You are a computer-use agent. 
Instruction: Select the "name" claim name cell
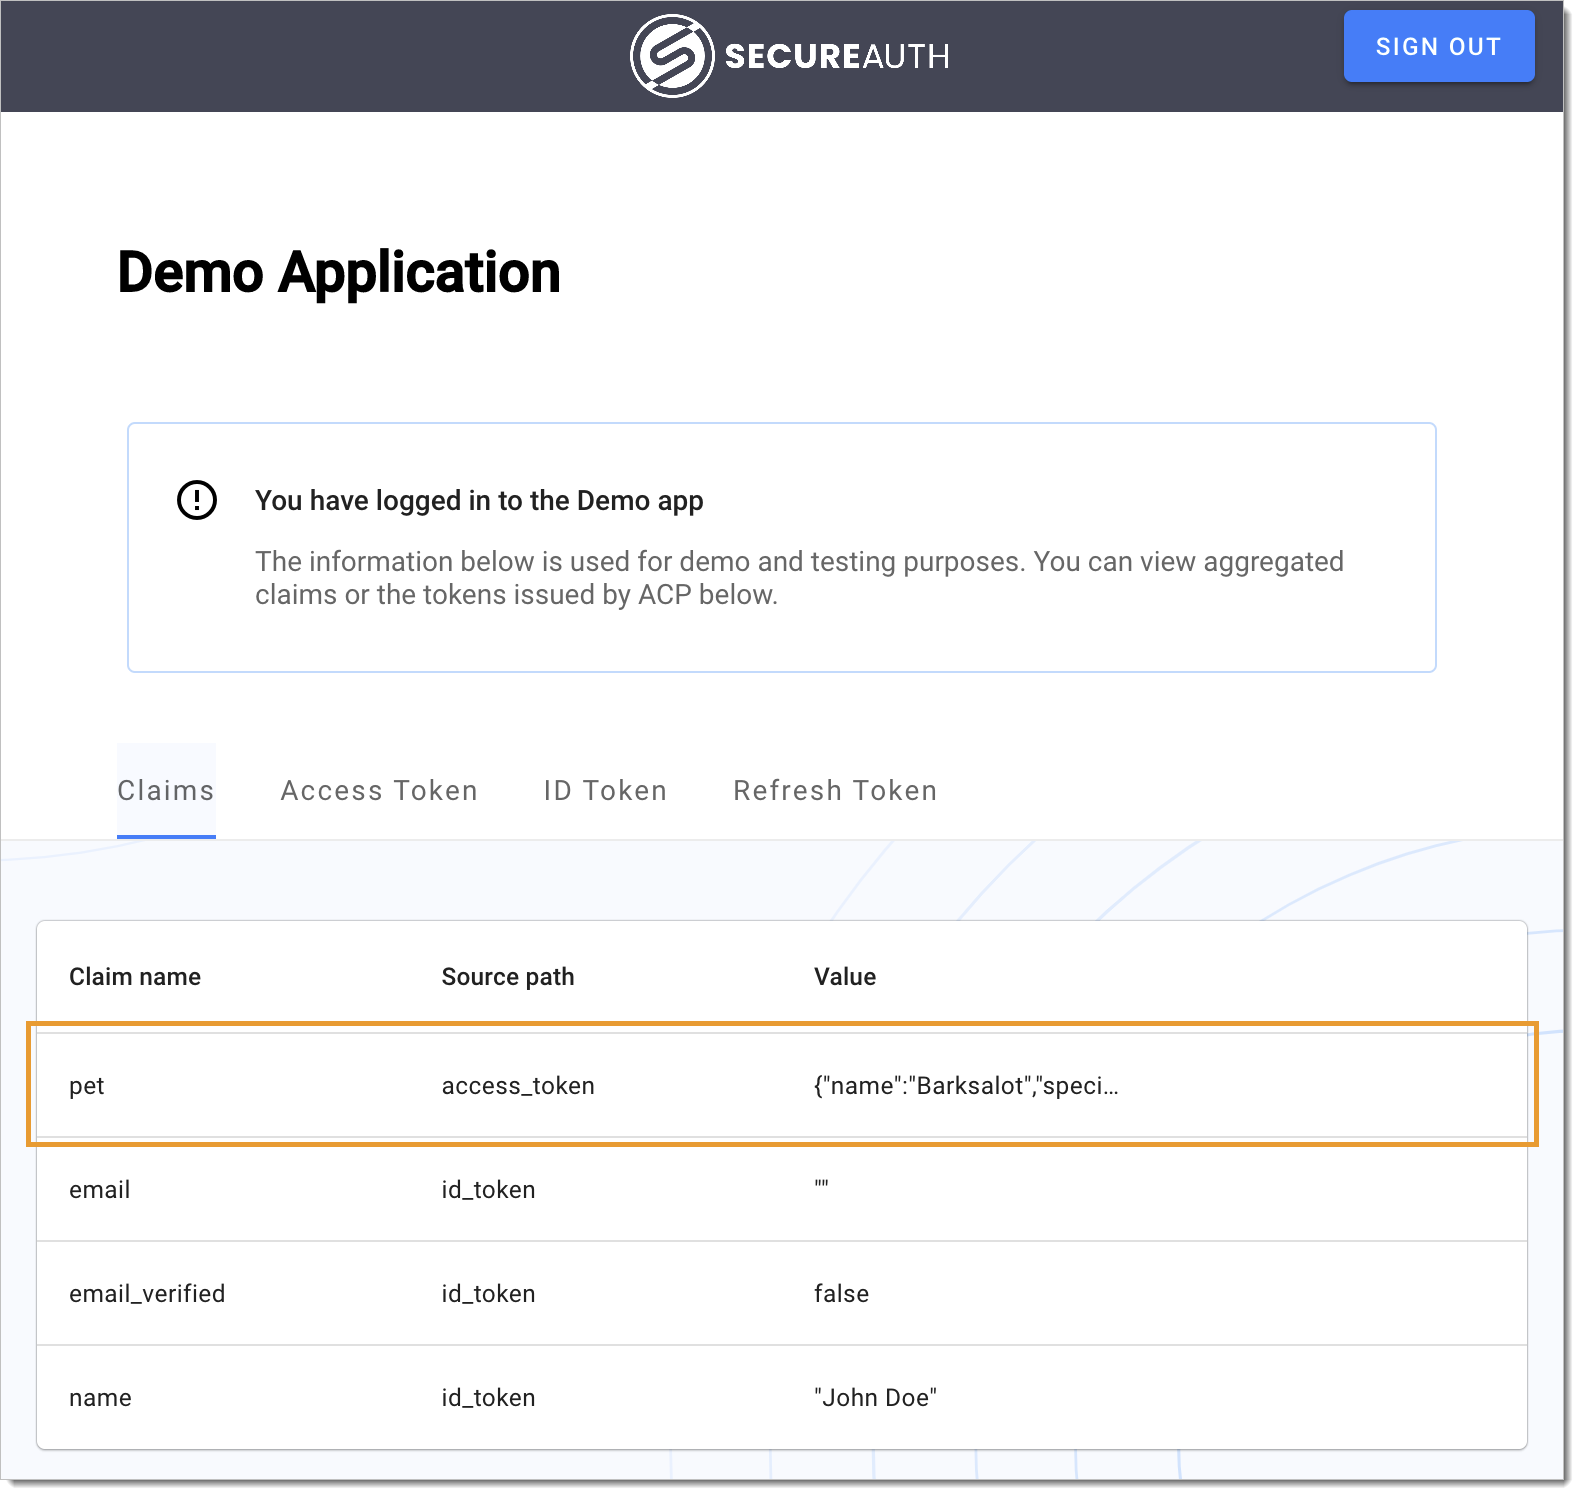point(100,1398)
